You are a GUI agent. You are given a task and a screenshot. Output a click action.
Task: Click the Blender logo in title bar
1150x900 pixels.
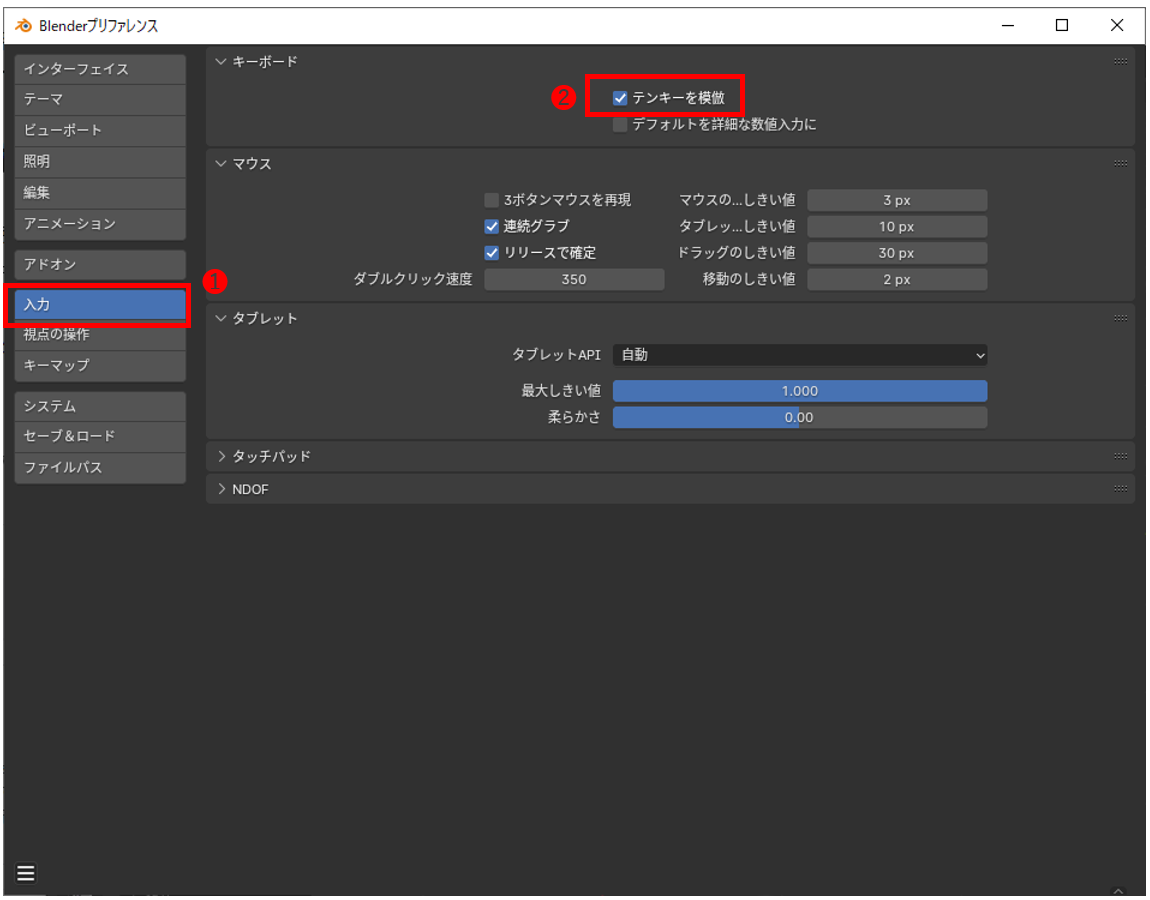click(x=23, y=26)
